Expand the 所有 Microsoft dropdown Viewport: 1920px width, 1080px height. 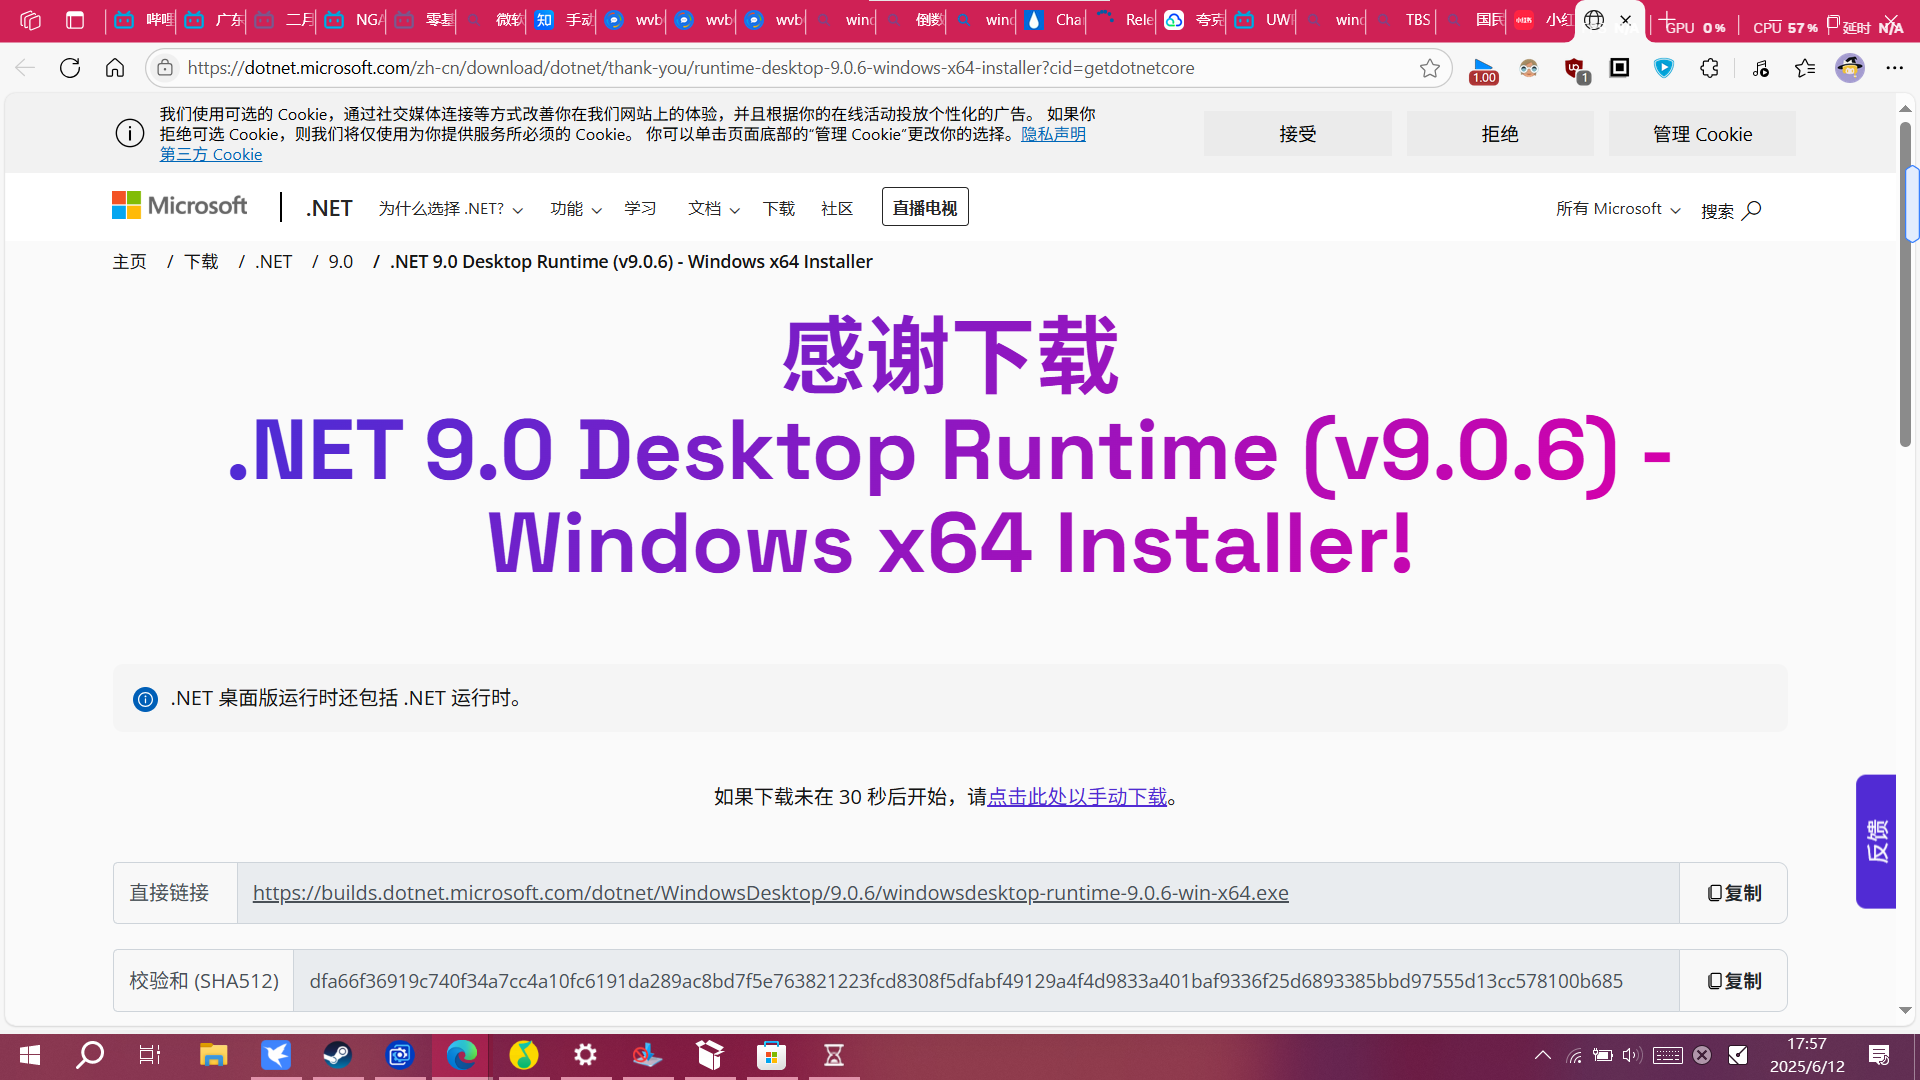[x=1617, y=209]
